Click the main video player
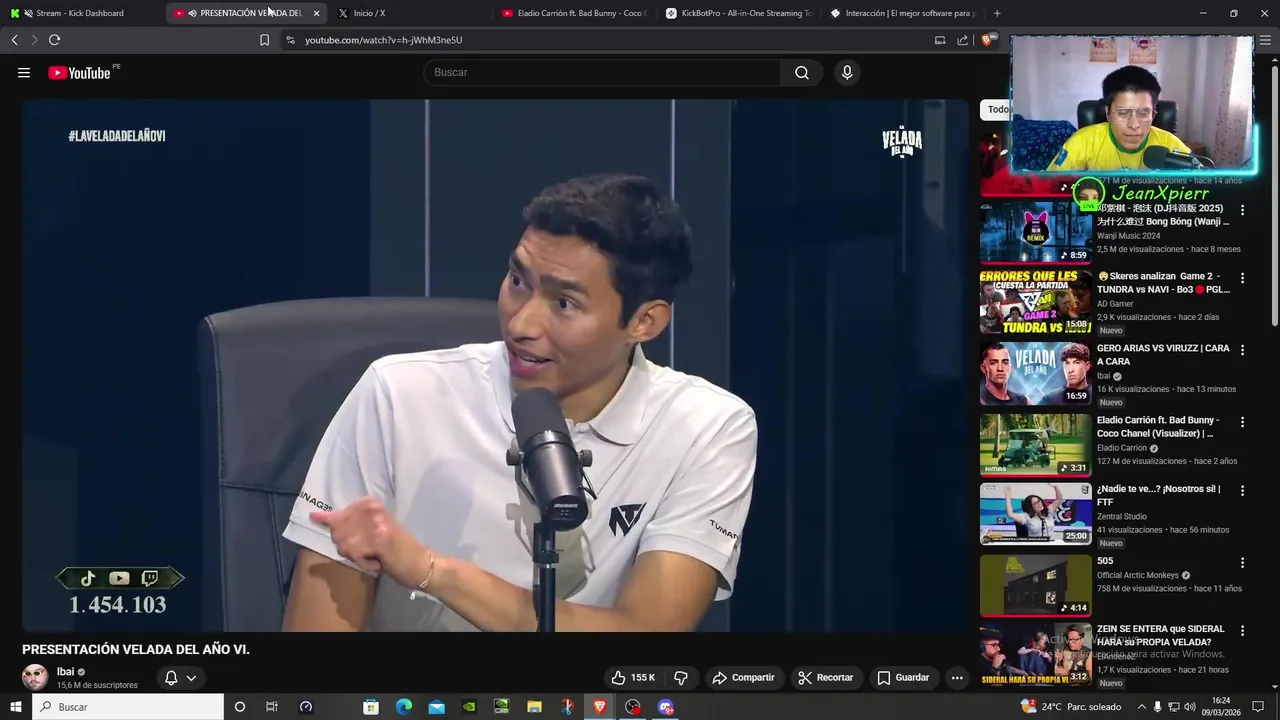 tap(496, 365)
